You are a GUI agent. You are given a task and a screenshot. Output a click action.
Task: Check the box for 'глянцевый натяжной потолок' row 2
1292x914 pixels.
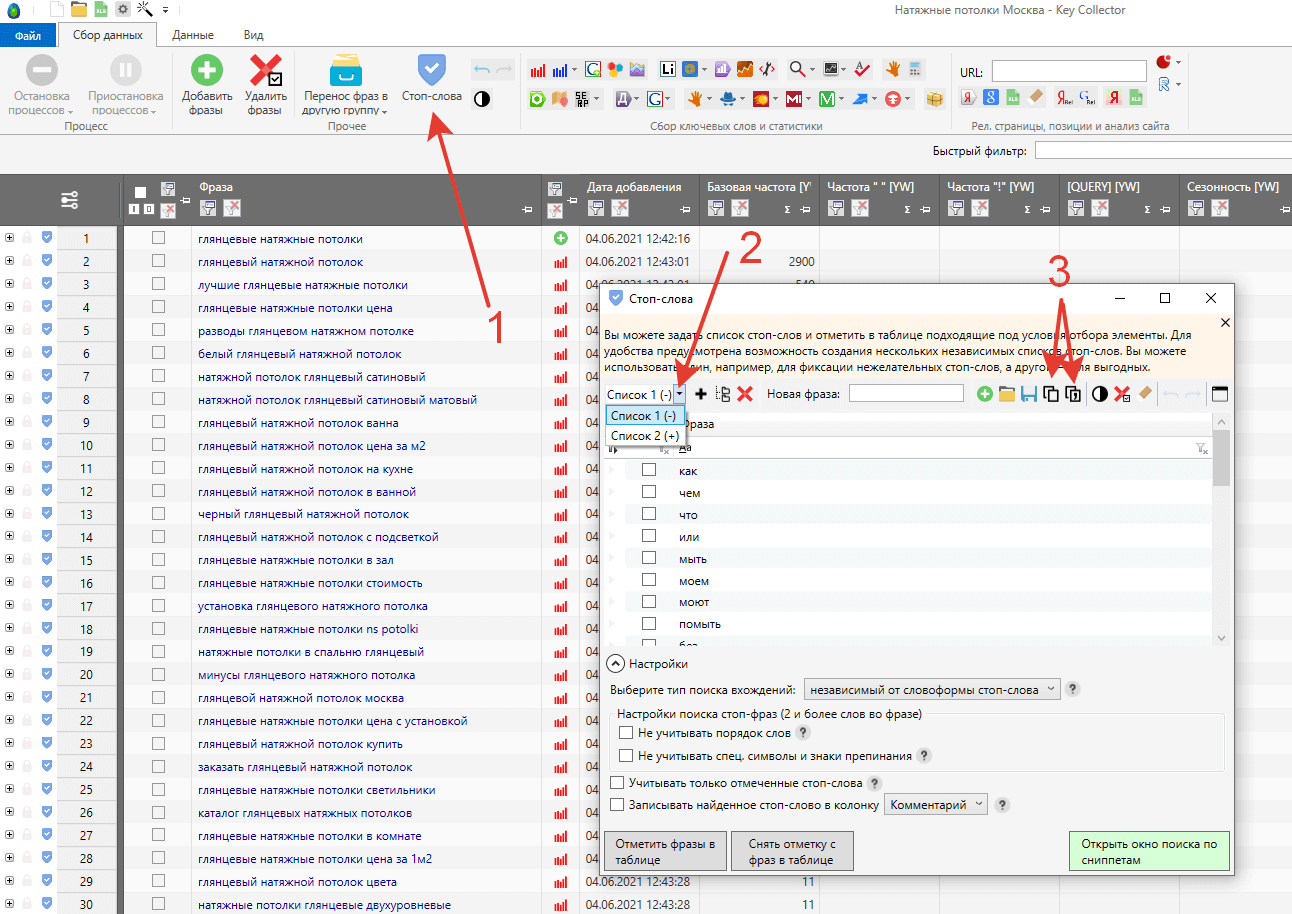(x=158, y=261)
